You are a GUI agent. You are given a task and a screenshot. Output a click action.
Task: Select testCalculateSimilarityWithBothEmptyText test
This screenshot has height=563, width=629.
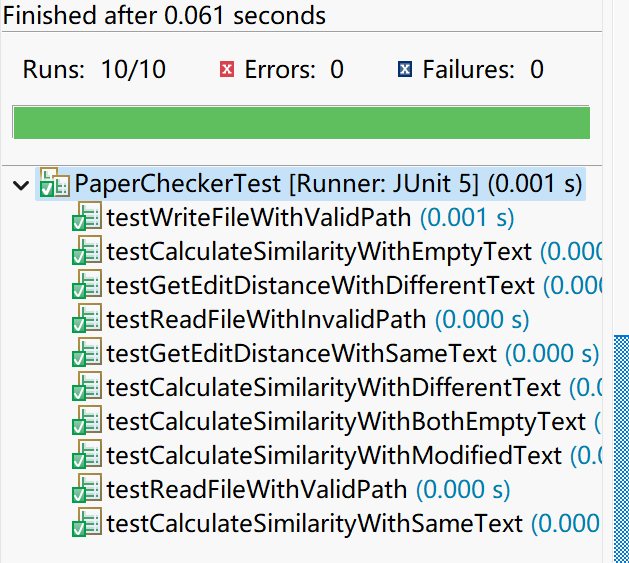[346, 422]
